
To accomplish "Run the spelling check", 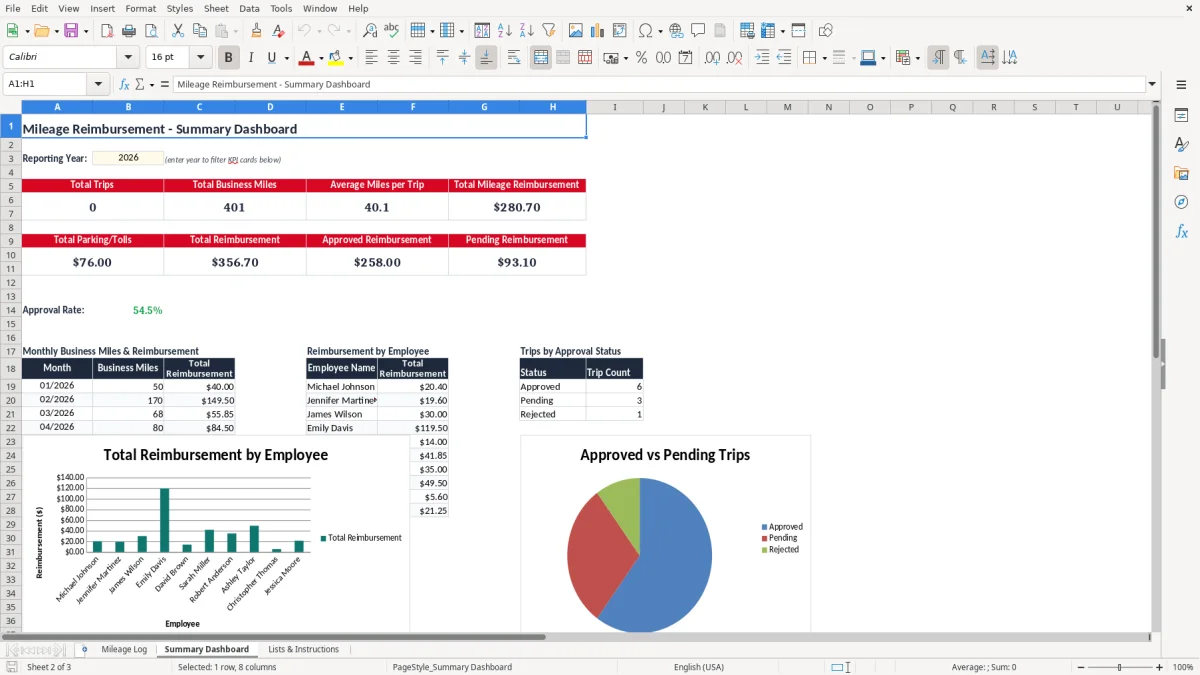I will (392, 31).
